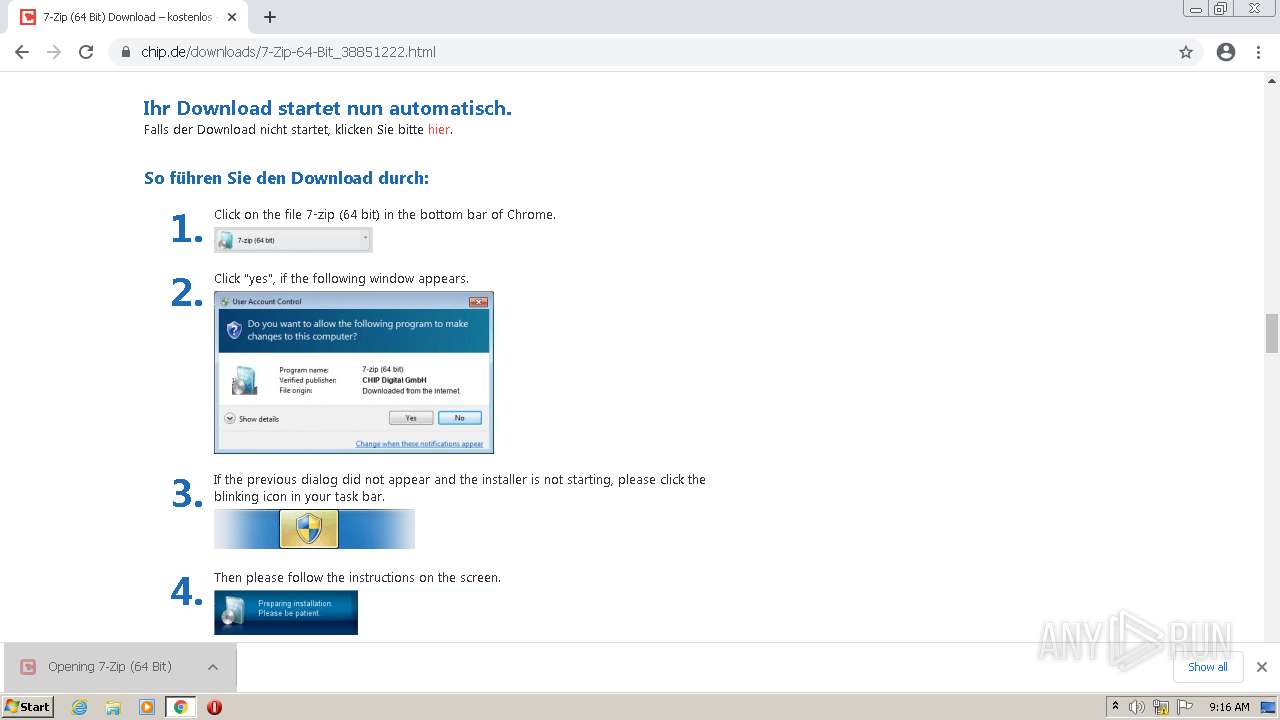Click the heading 'So führen Sie den Download durch:'
Screen dimensions: 1280x720
click(x=286, y=178)
